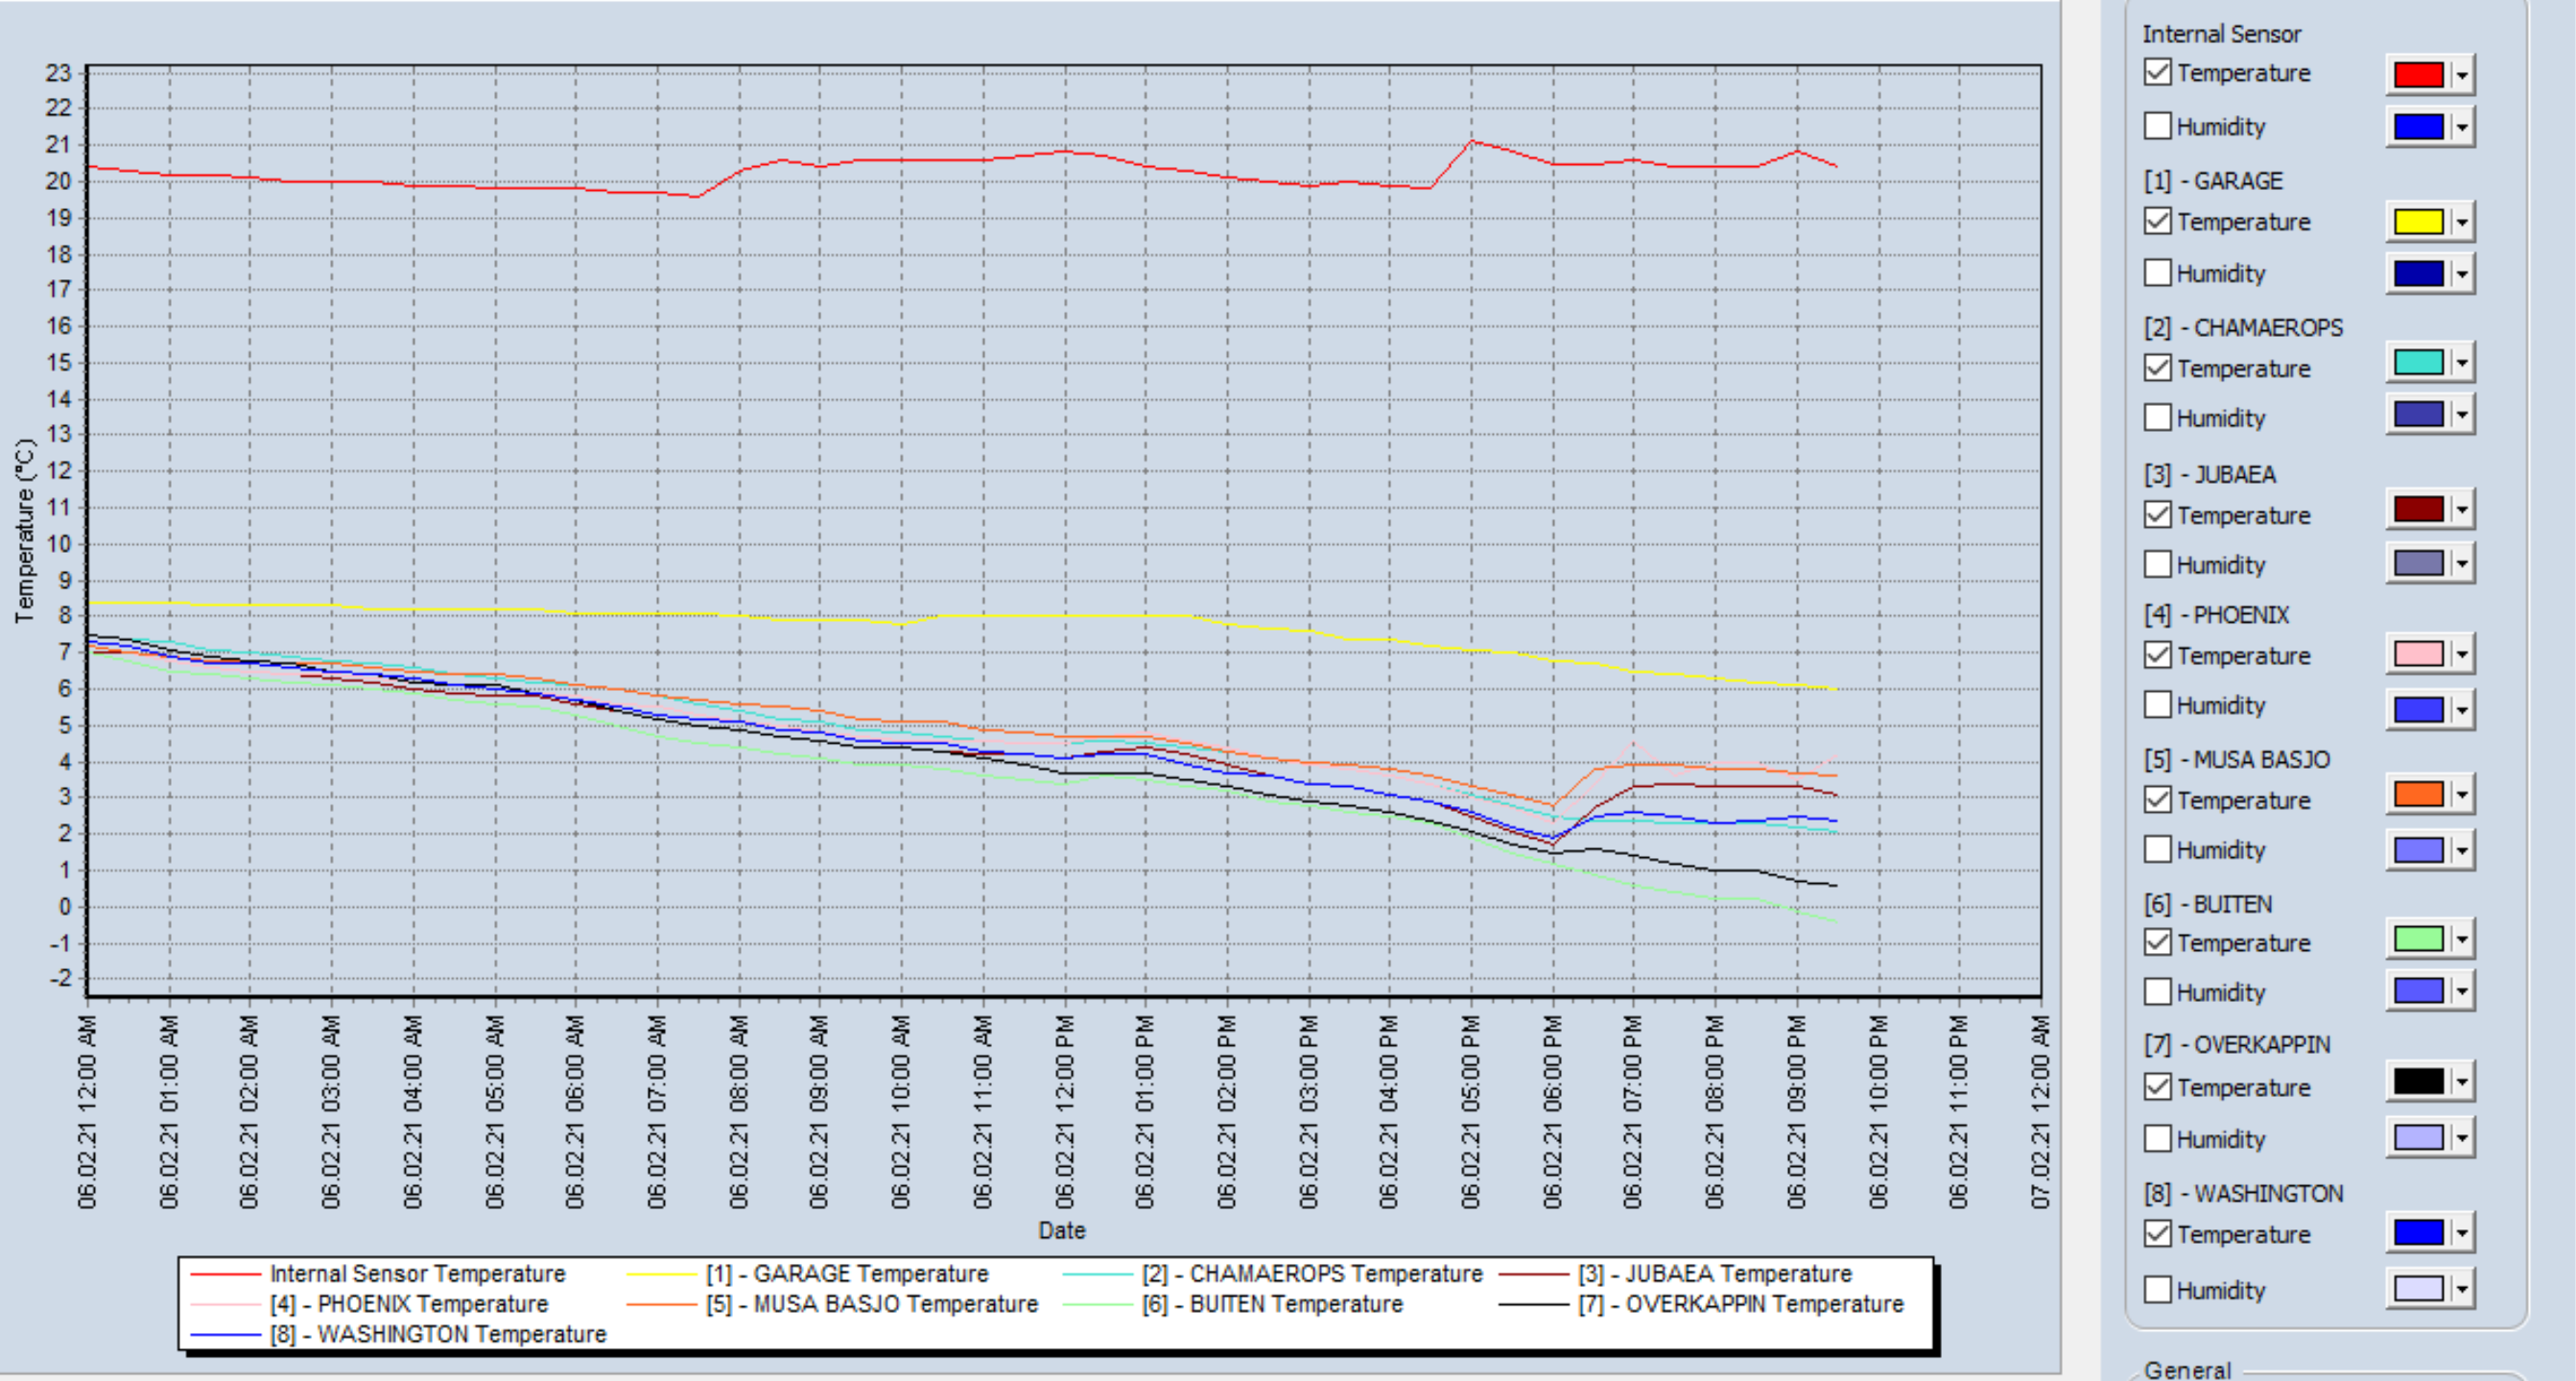Toggle JUBAEA Temperature checkbox
Image resolution: width=2576 pixels, height=1381 pixels.
click(x=2158, y=515)
